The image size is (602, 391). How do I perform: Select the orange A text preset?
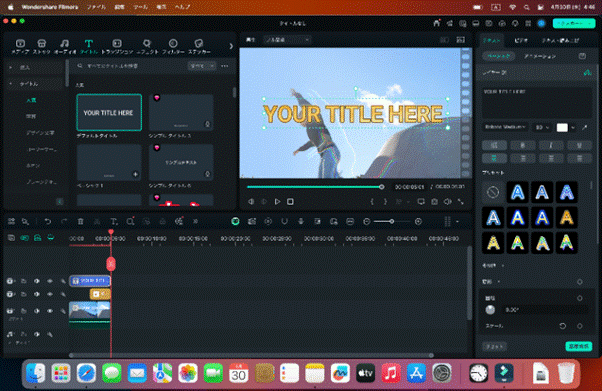567,217
